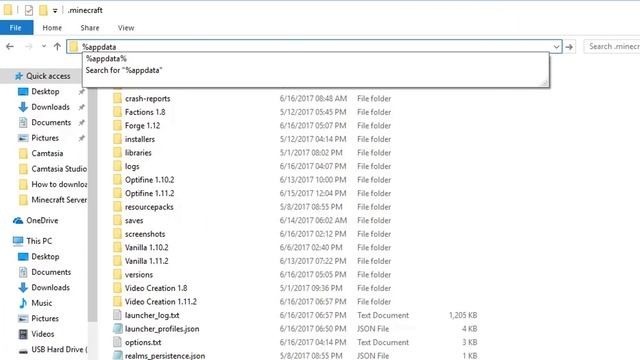Click the Go To arrow button
Viewport: 640px width, 360px height.
coord(569,47)
